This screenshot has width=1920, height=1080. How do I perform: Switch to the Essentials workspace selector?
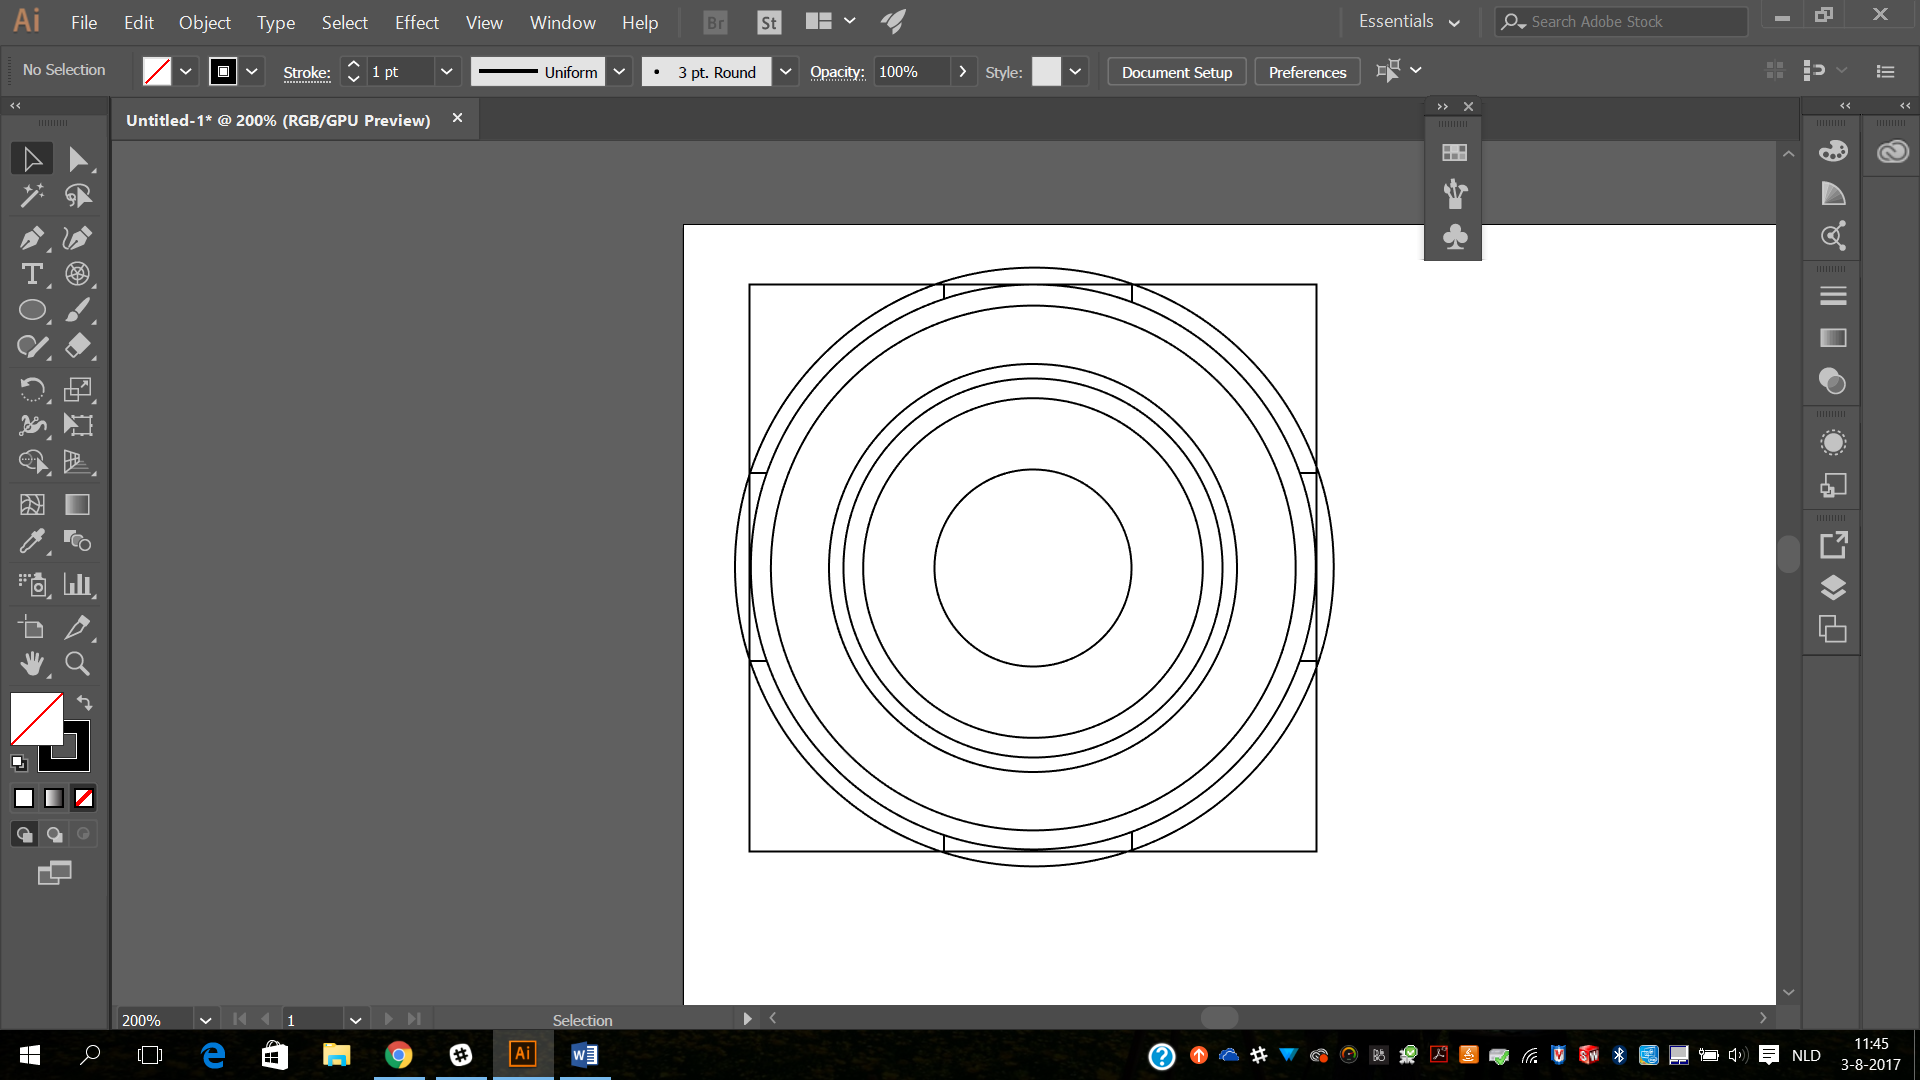coord(1398,20)
